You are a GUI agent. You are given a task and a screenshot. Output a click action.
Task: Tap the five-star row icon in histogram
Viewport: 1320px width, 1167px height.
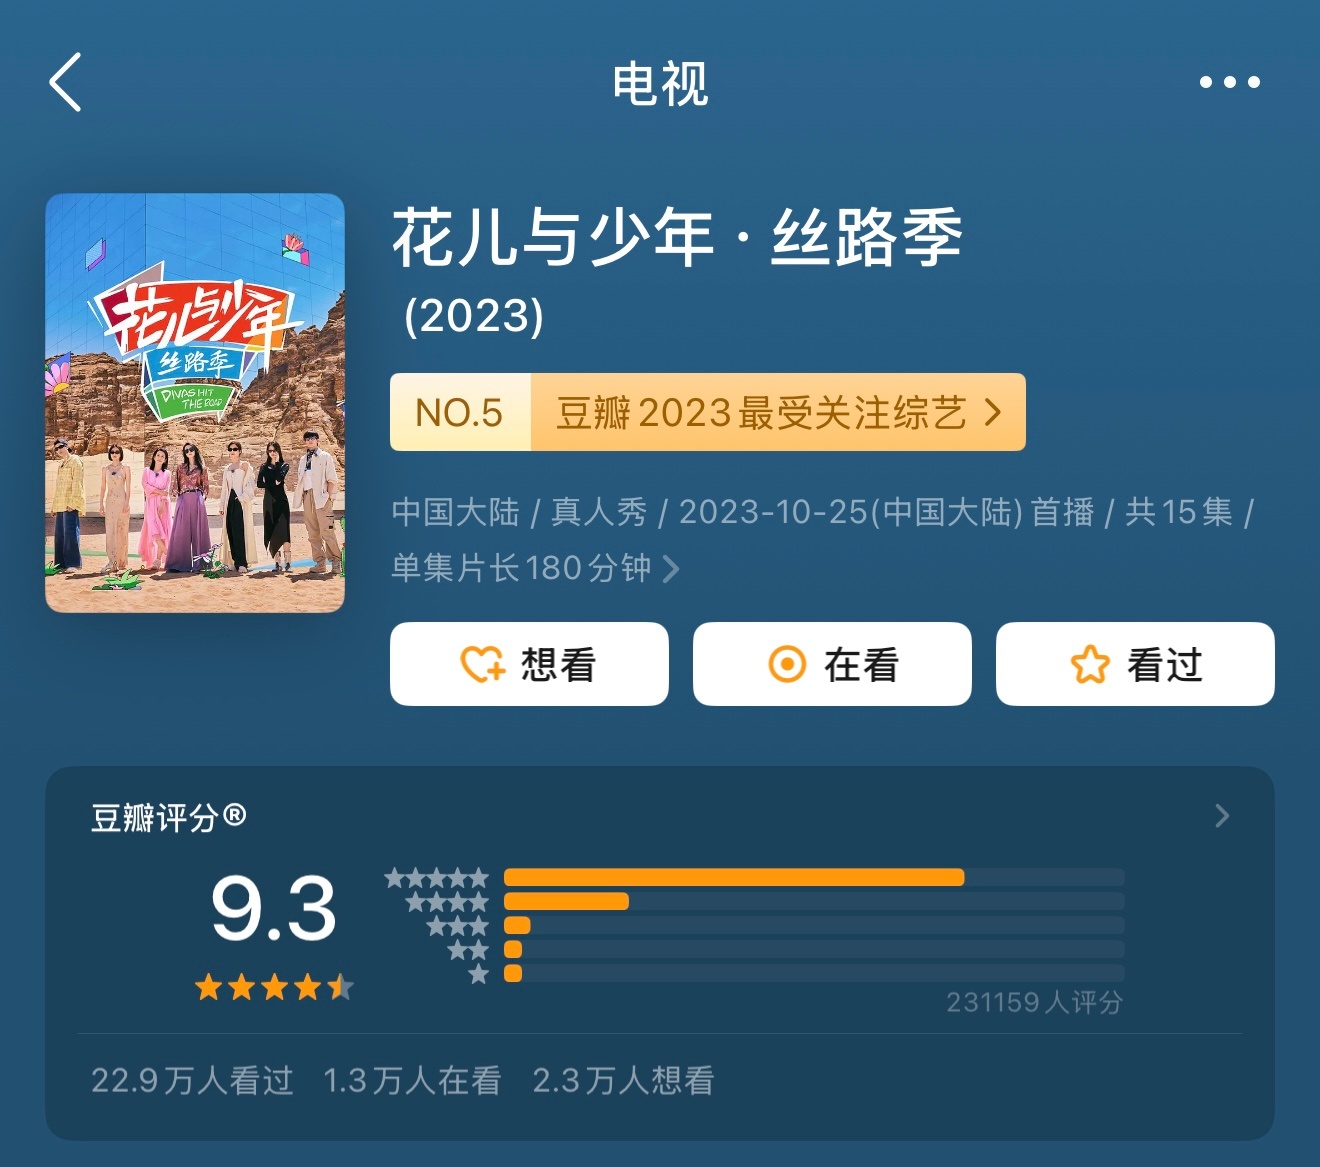point(437,878)
